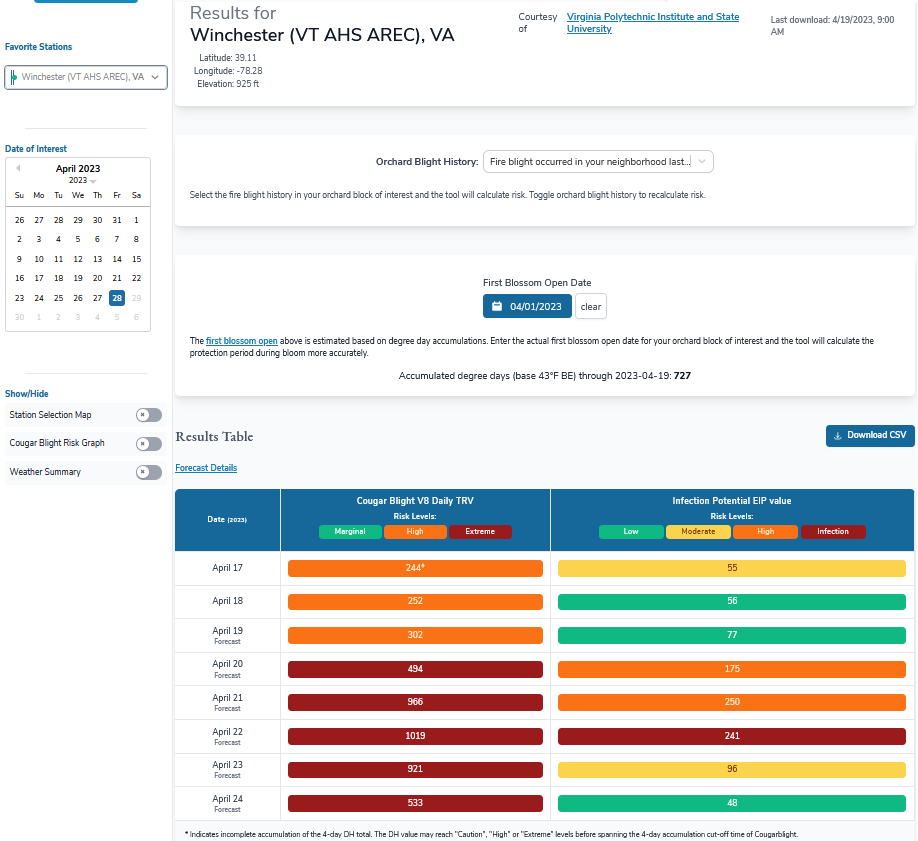Image resolution: width=918 pixels, height=841 pixels.
Task: Click the Low EIP legend swatch
Action: pyautogui.click(x=631, y=532)
